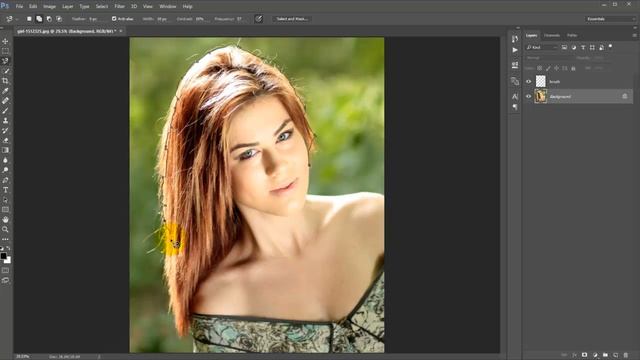Open the Edit Toolbar three-dots menu
Image resolution: width=640 pixels, height=360 pixels.
click(x=5, y=239)
